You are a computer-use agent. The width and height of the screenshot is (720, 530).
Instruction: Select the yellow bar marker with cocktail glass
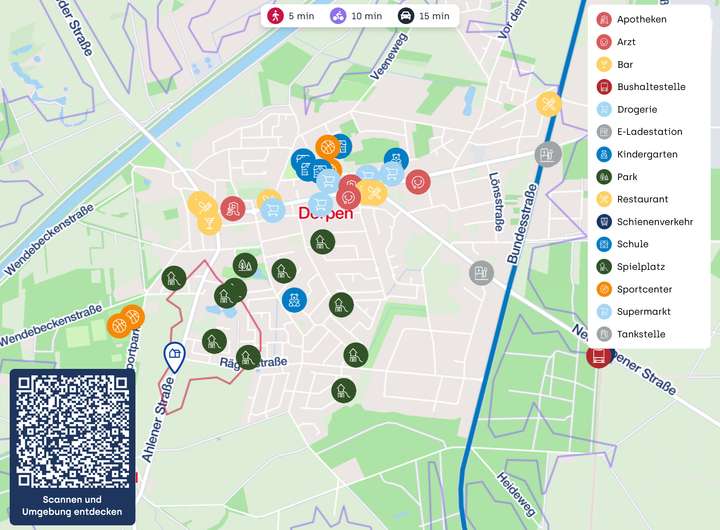[x=209, y=222]
